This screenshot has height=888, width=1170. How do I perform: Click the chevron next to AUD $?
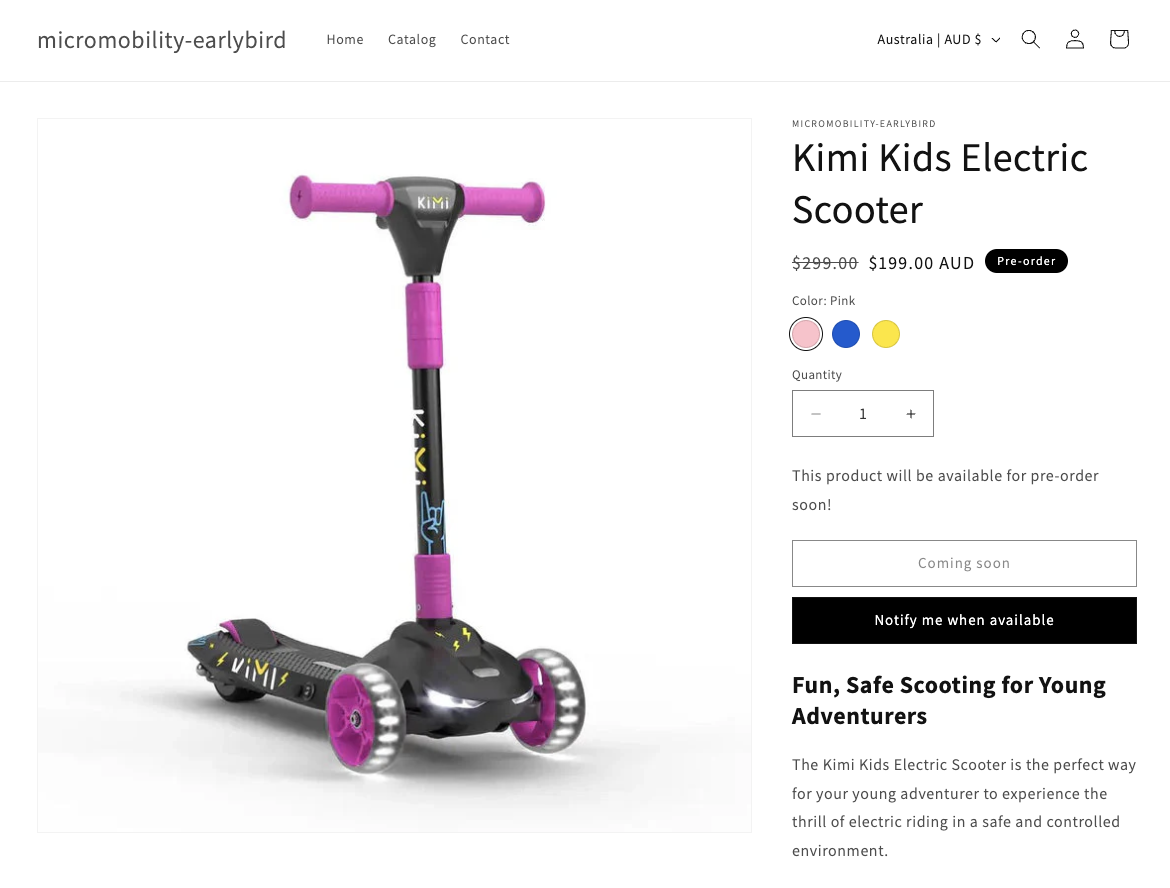click(x=995, y=40)
